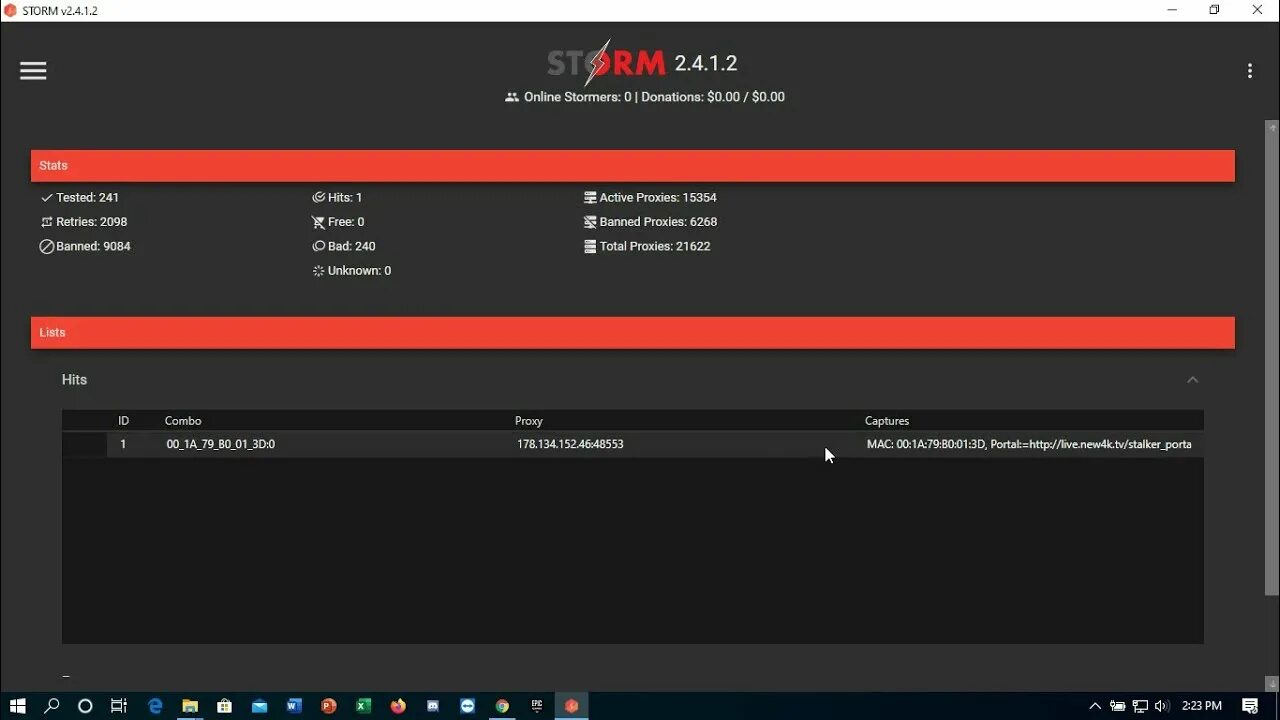Open TeamViewer from the taskbar
Viewport: 1280px width, 720px height.
tap(468, 706)
